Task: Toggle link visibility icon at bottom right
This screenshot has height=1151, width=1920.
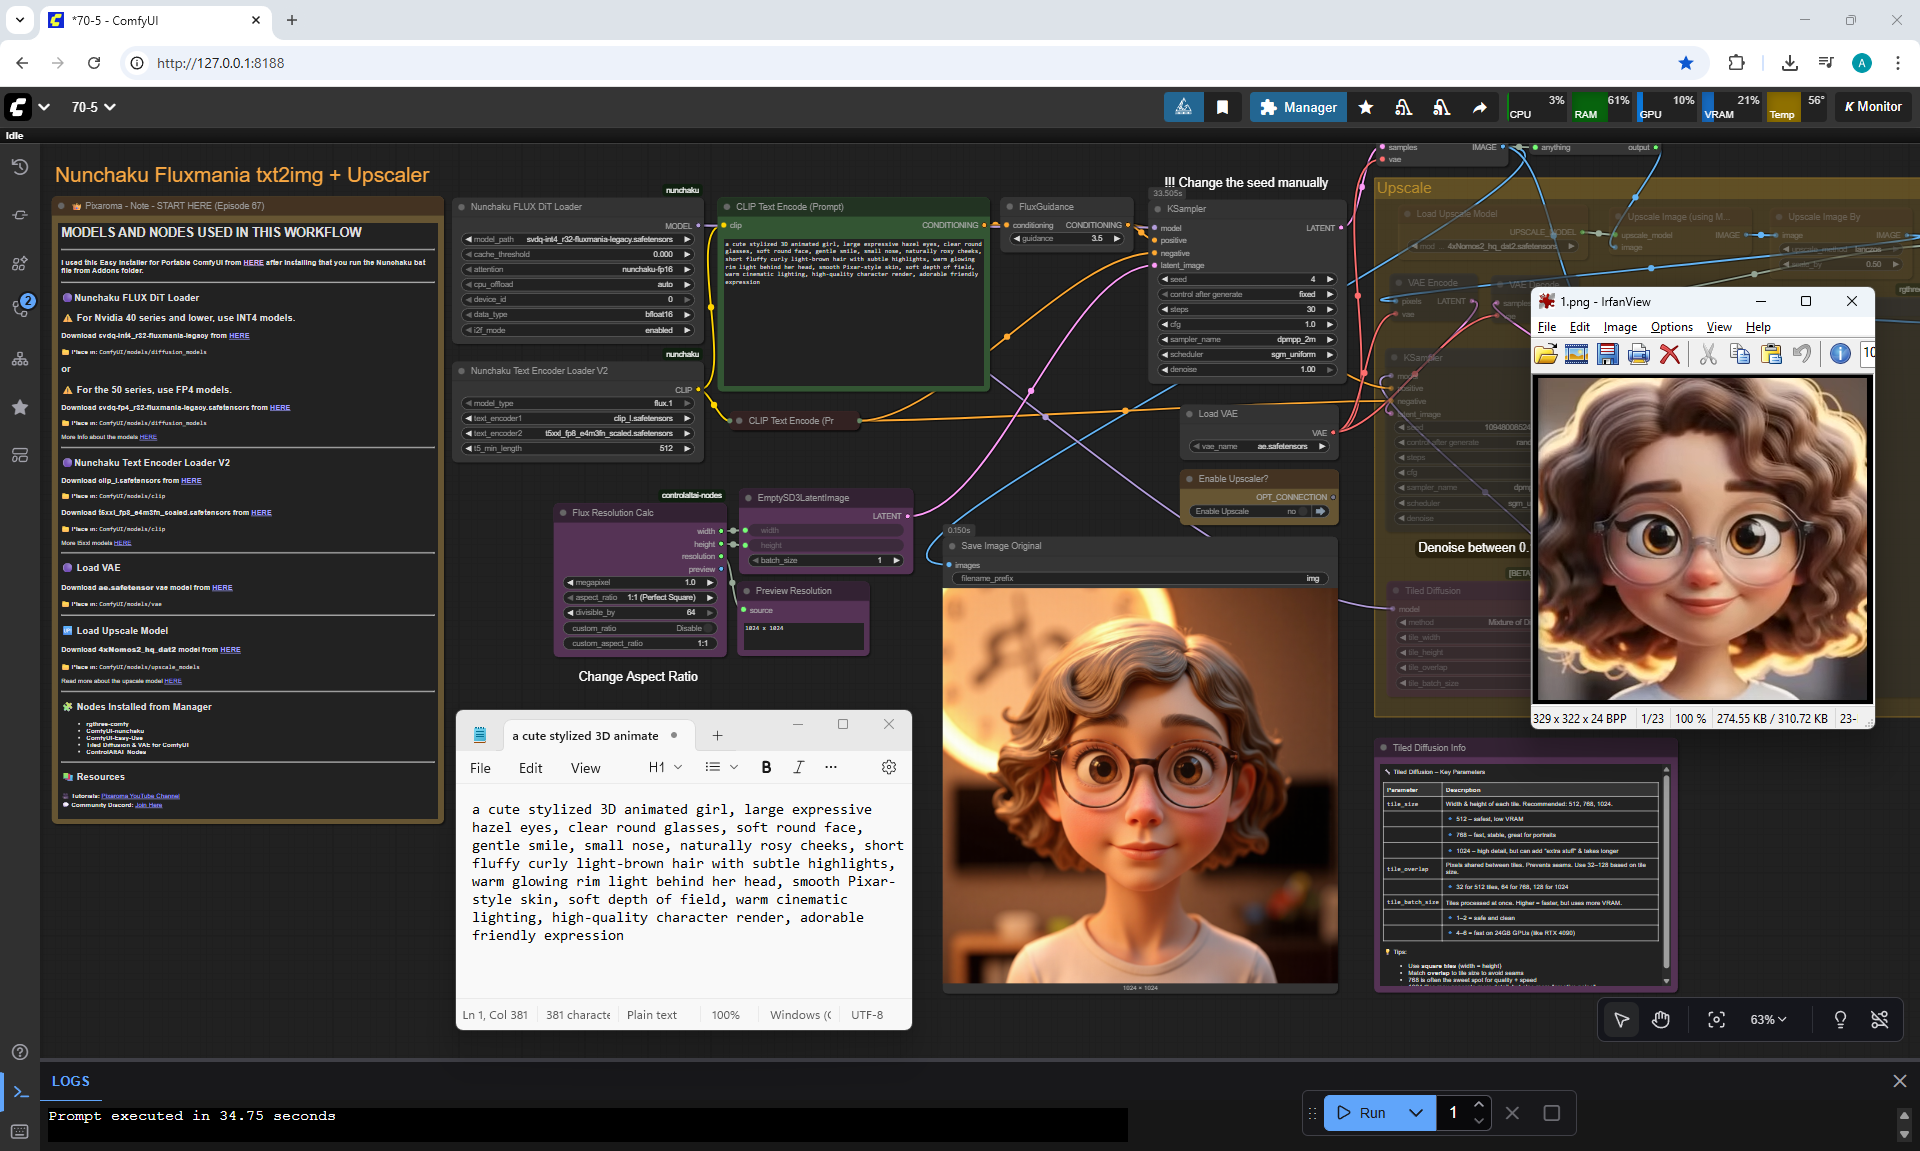Action: (1879, 1019)
